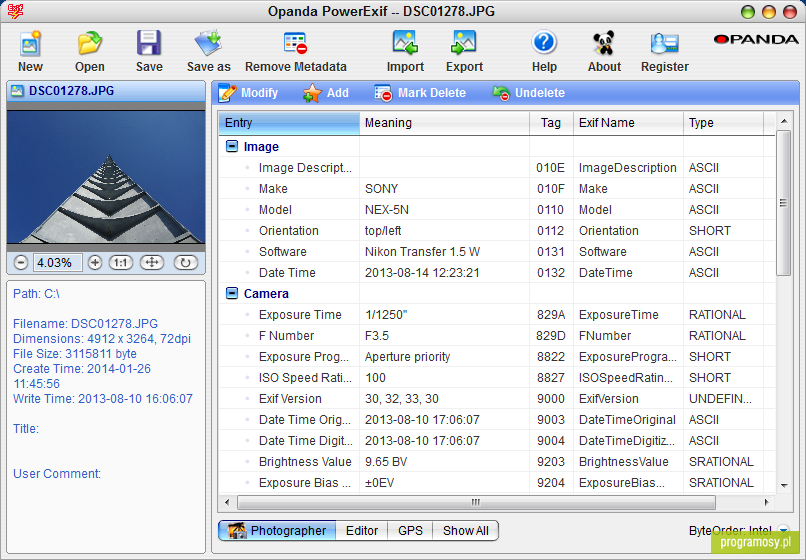Select the Image Description row
Viewport: 806px width, 560px height.
click(497, 168)
